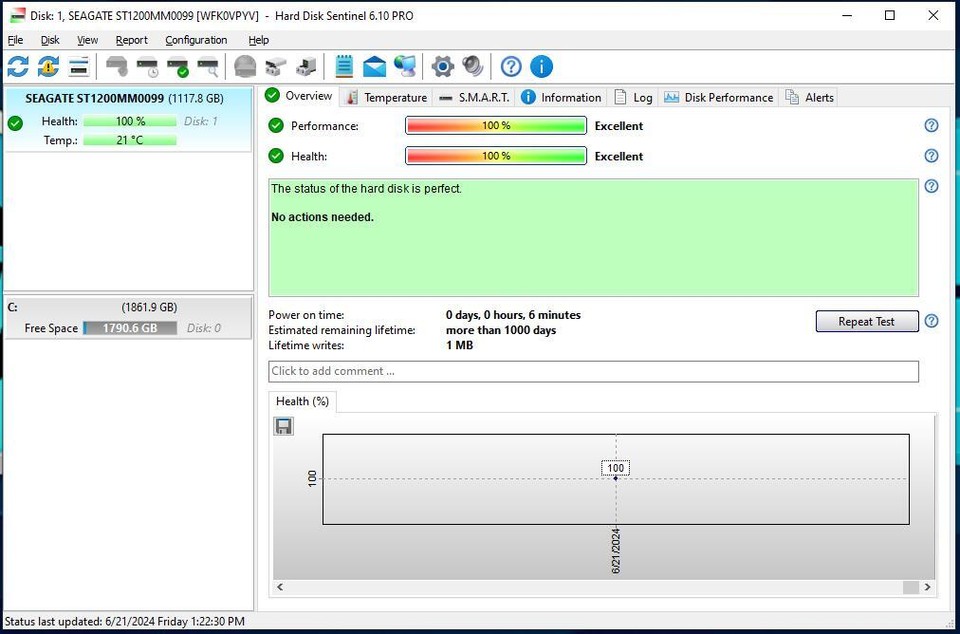Viewport: 960px width, 634px height.
Task: Click the disk with green checkmark icon
Action: [178, 67]
